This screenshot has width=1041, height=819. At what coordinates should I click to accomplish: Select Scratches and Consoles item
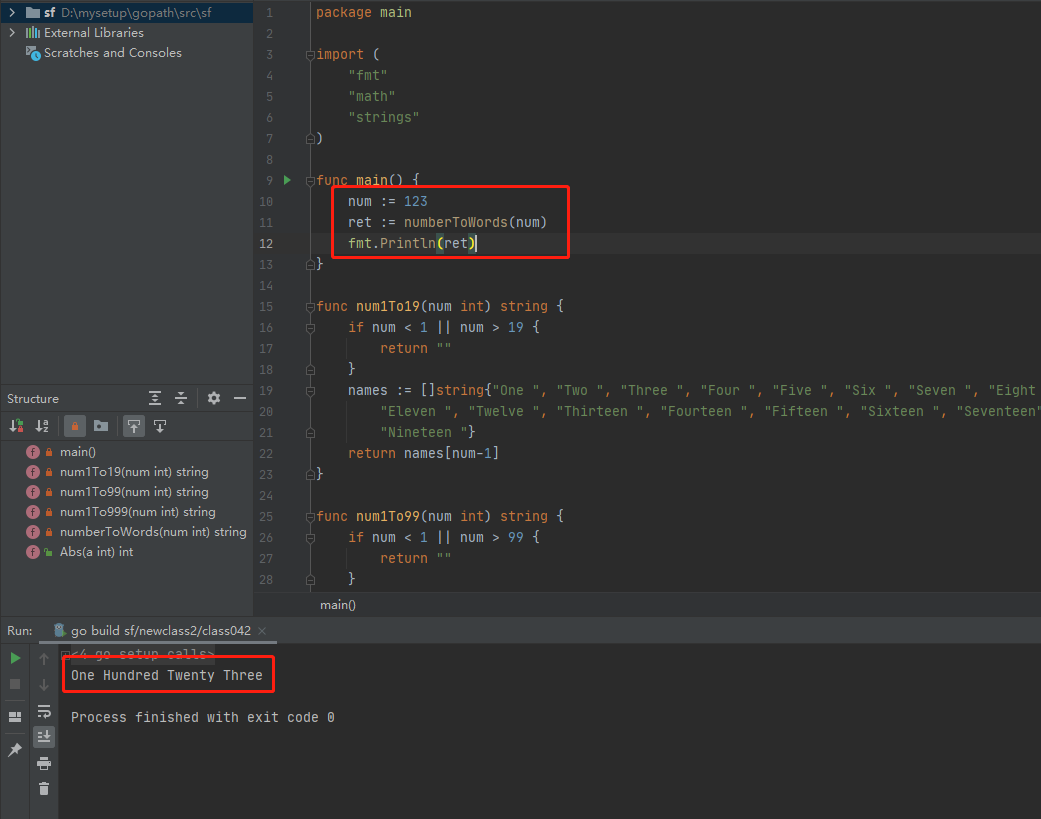point(112,52)
